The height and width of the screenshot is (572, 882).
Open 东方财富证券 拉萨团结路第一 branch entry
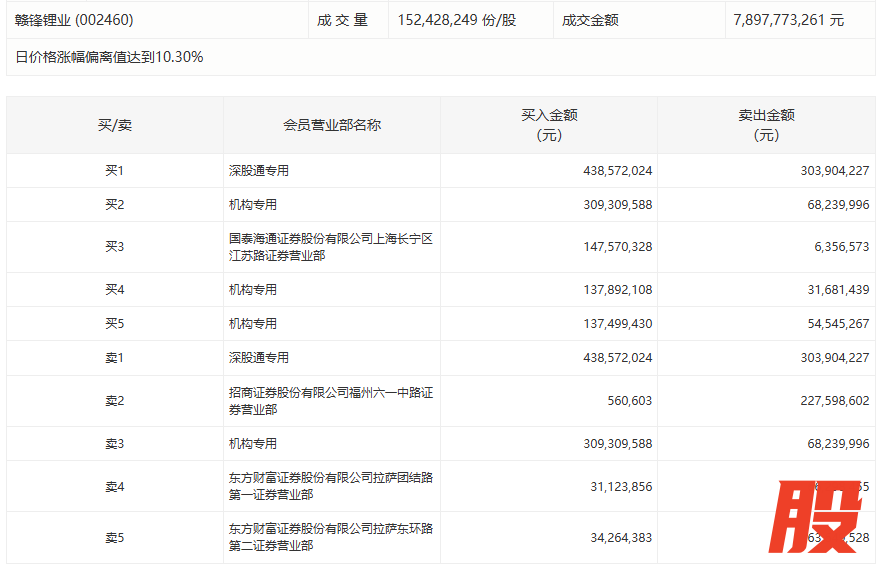[330, 486]
